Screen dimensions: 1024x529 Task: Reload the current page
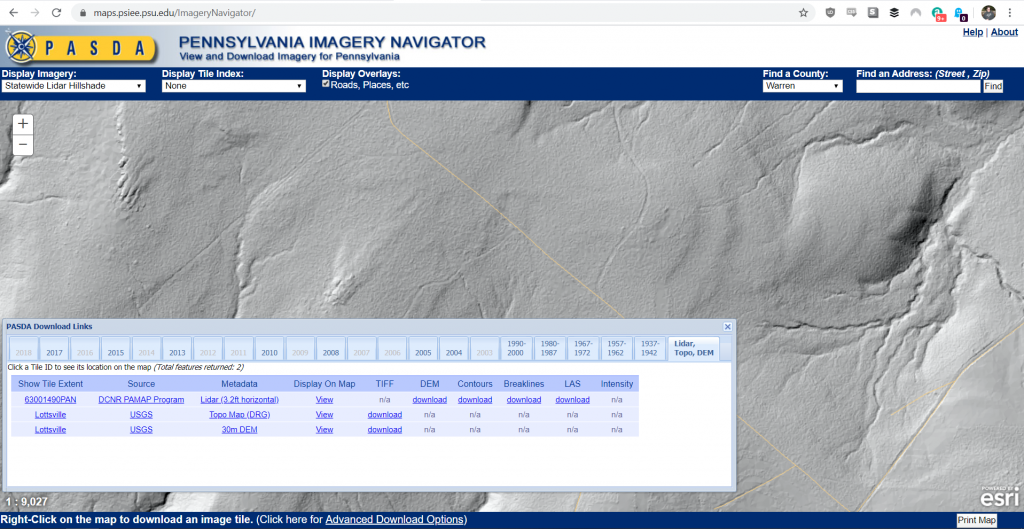pyautogui.click(x=56, y=12)
